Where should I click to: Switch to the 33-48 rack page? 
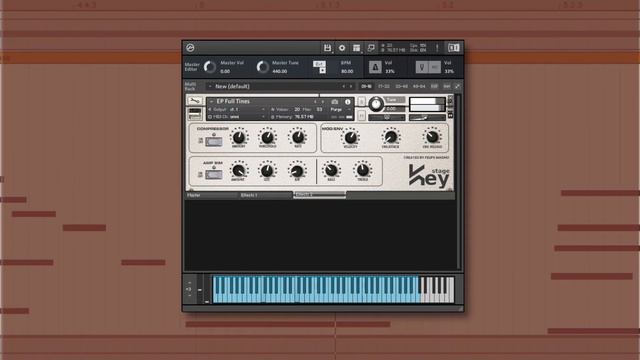coord(401,87)
